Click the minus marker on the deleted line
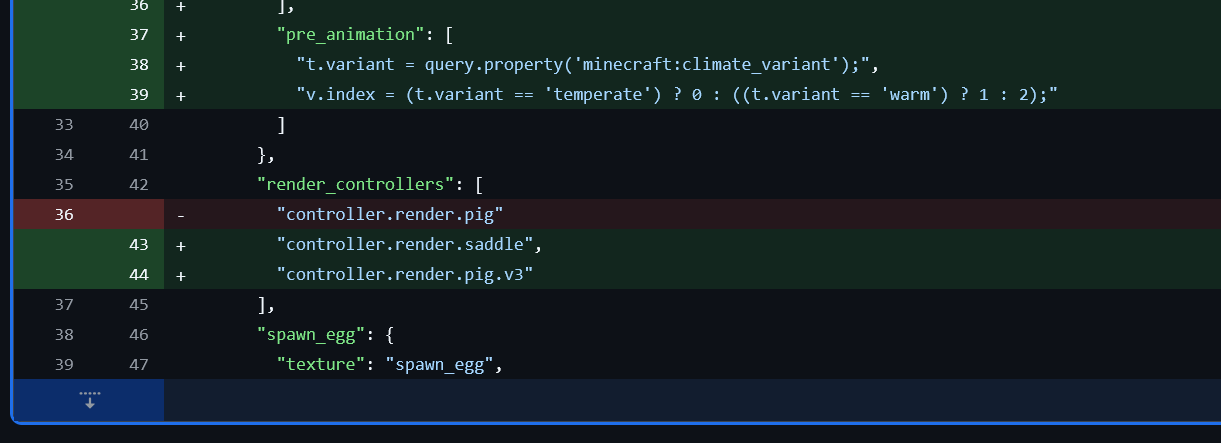The width and height of the screenshot is (1221, 443). (181, 215)
